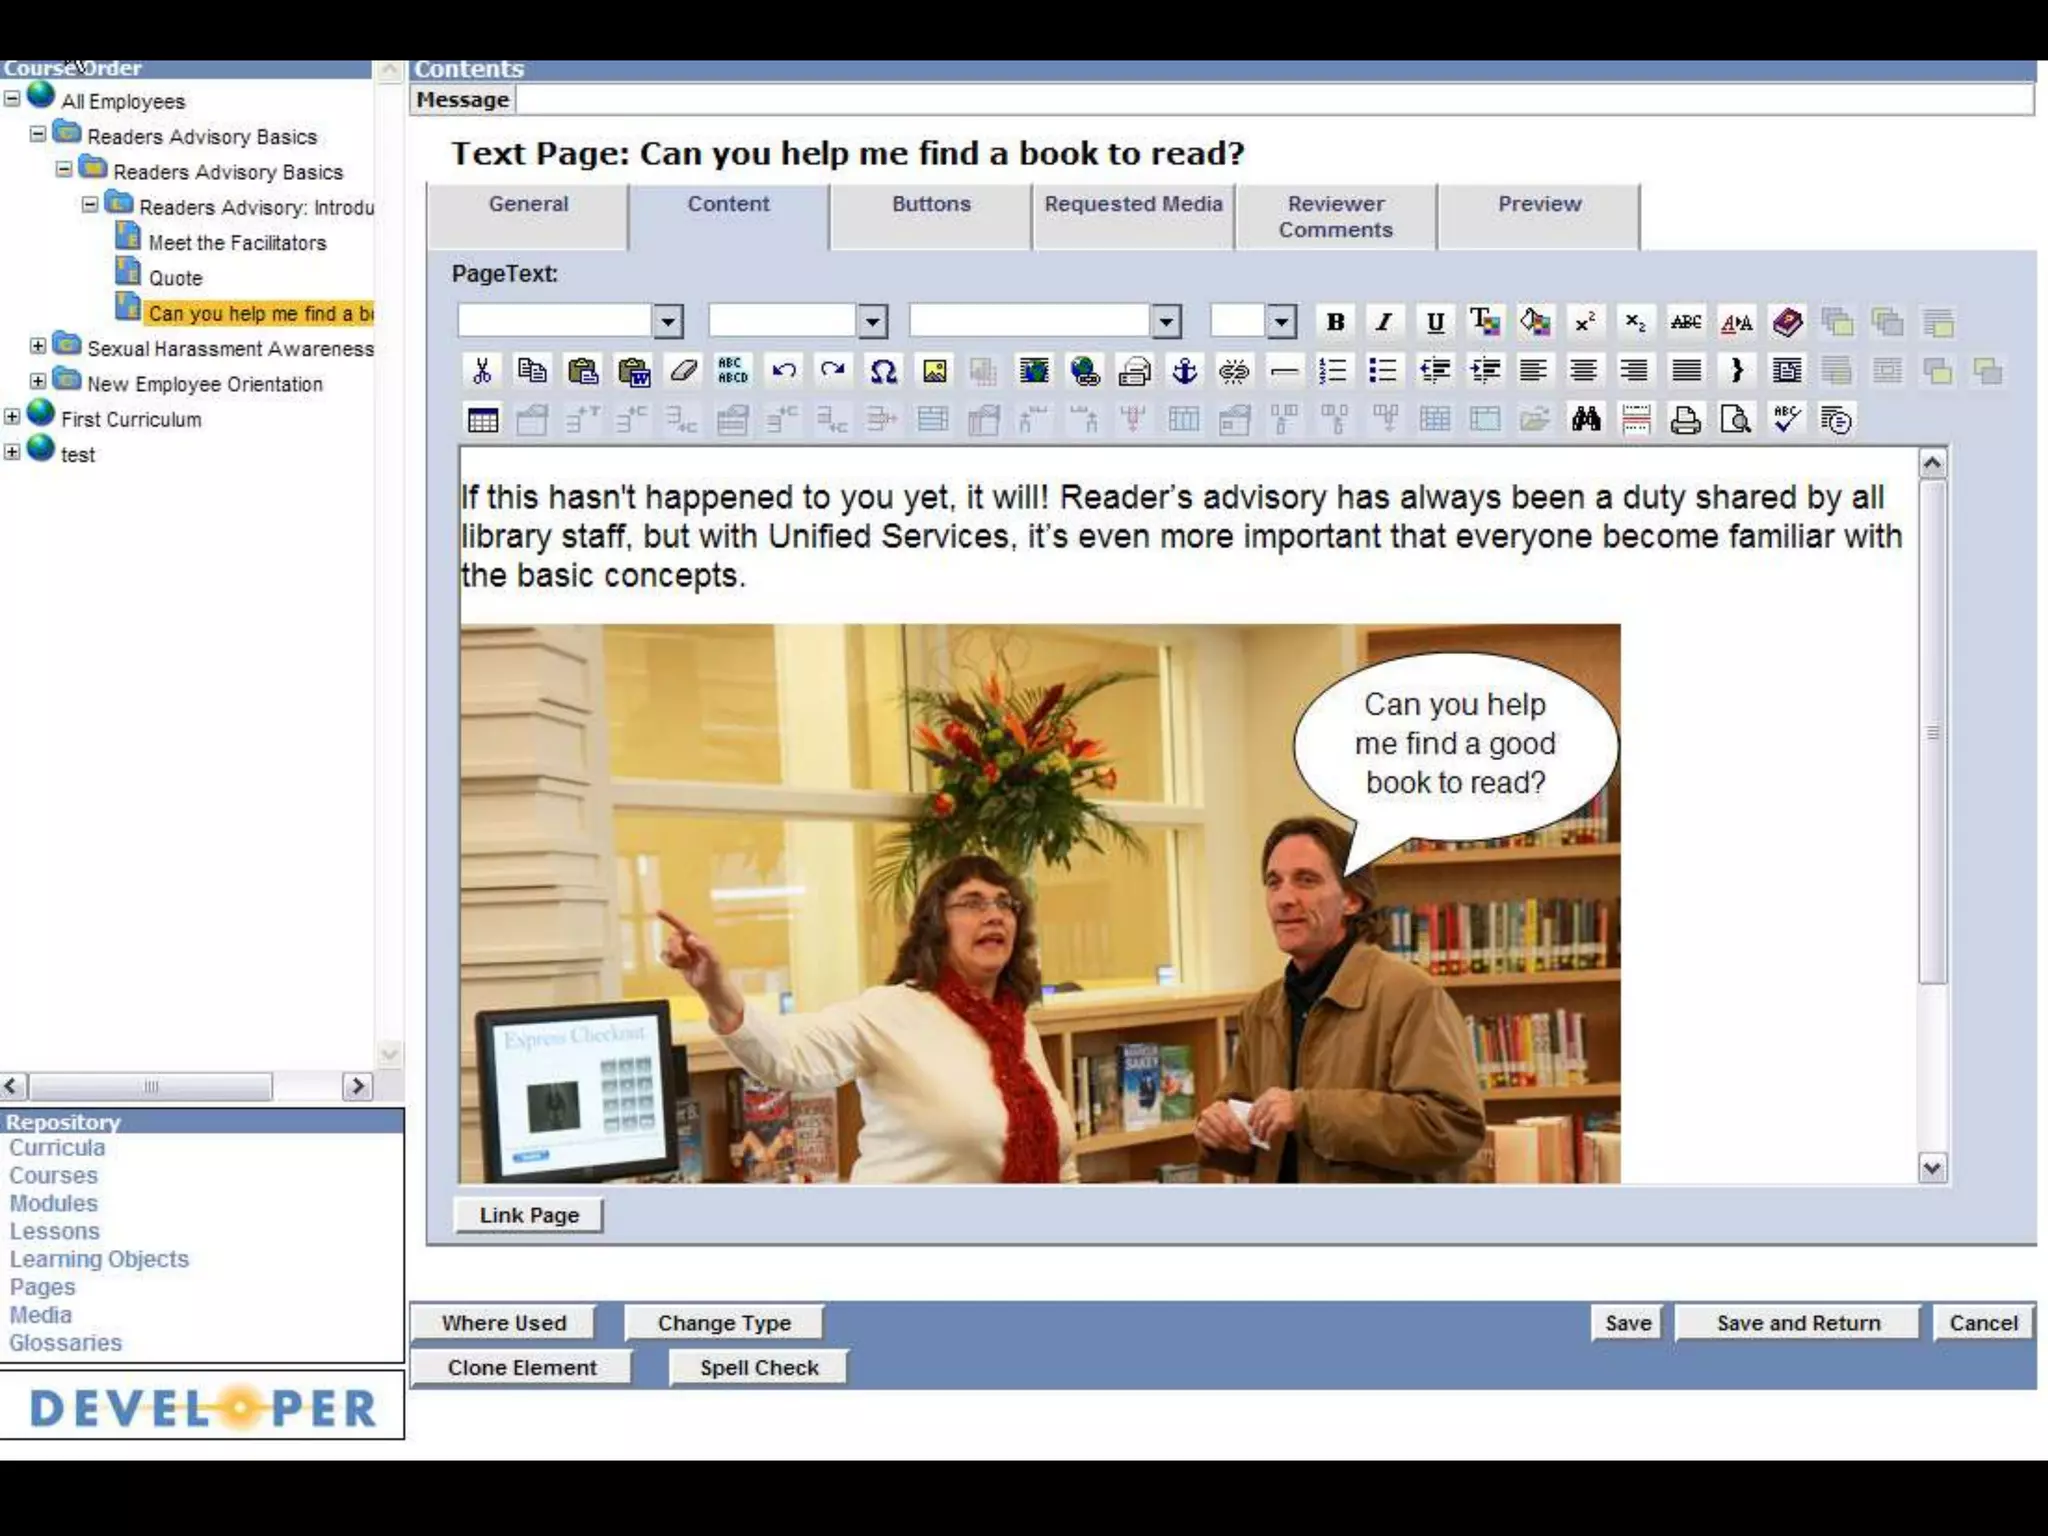Click the Cut scissors icon

(482, 371)
